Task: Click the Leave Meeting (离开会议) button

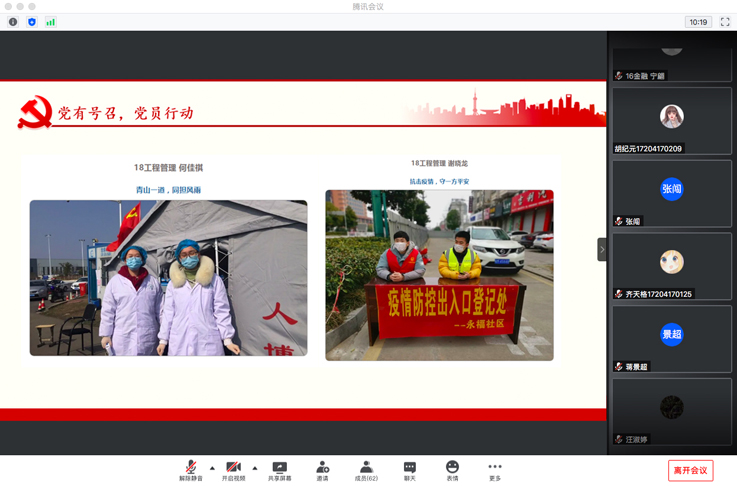Action: 690,470
